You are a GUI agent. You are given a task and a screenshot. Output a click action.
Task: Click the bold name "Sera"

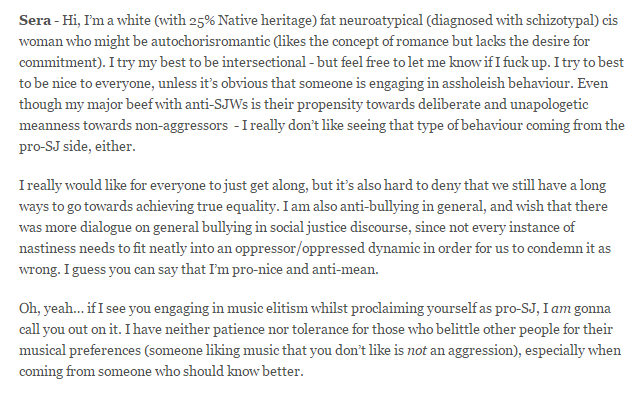tap(35, 20)
